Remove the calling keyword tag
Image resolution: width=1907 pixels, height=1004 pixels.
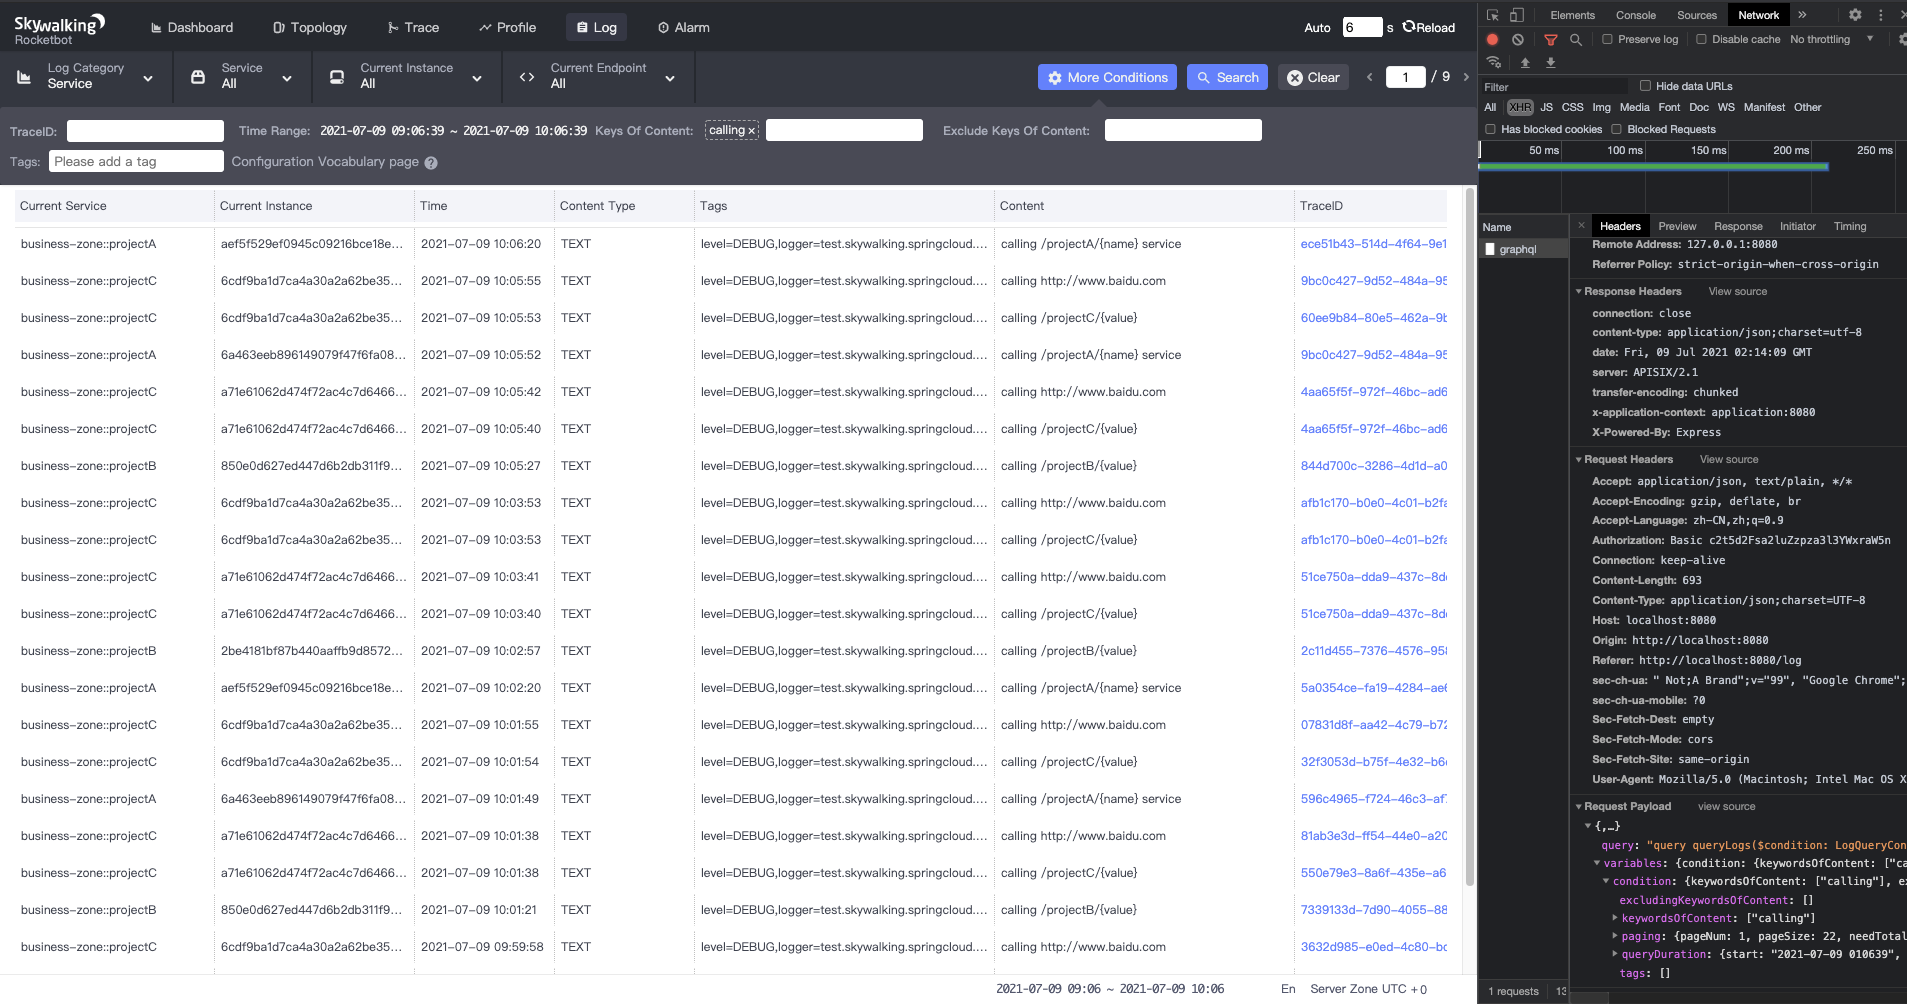tap(752, 131)
